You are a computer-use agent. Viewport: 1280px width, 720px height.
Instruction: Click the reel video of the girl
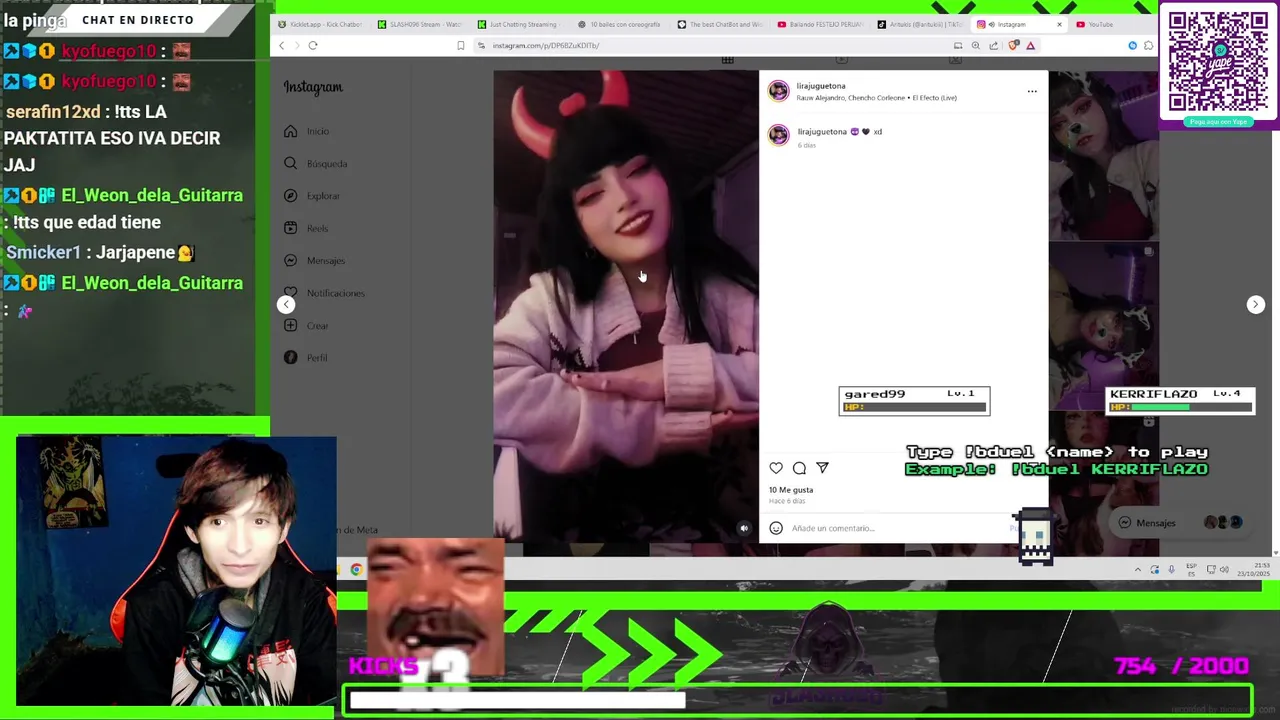[x=626, y=306]
